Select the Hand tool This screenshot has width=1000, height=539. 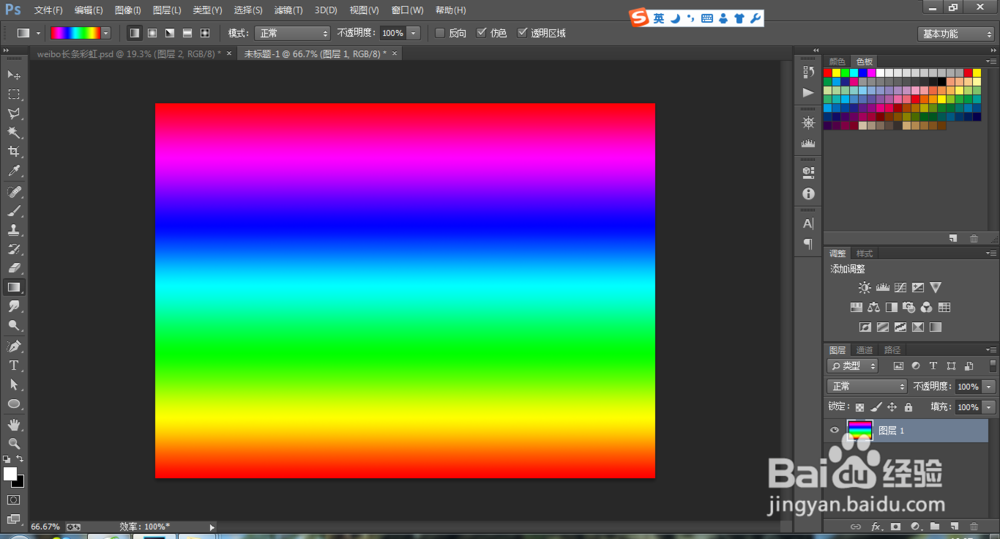click(x=13, y=425)
